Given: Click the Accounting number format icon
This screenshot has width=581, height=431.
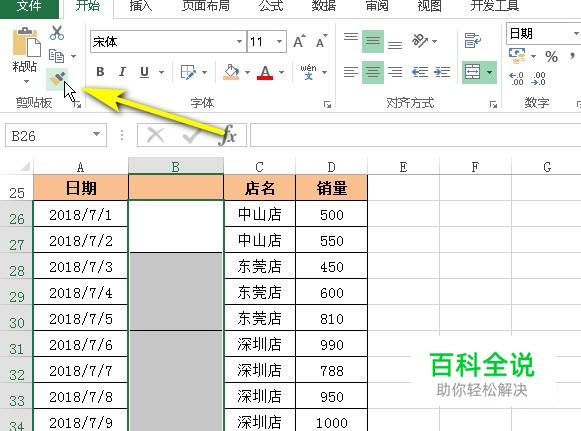Looking at the screenshot, I should (517, 56).
